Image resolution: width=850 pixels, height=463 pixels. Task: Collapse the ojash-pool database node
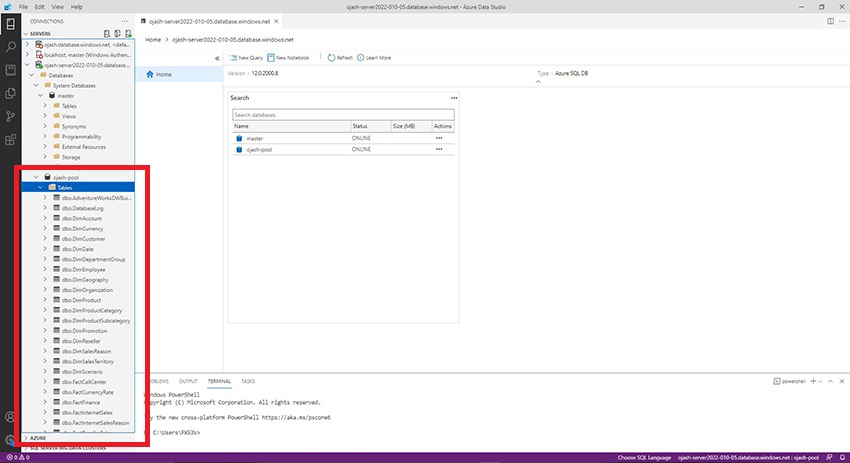click(x=36, y=177)
